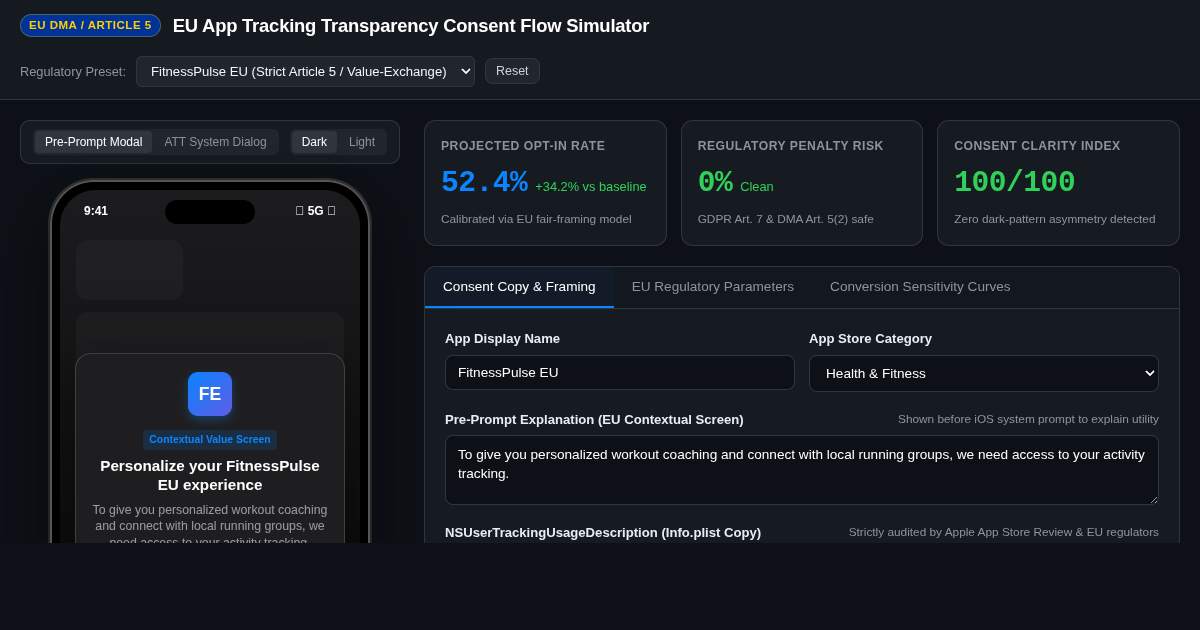The width and height of the screenshot is (1200, 630).
Task: Click the 'Personalize your FitnessPulse EU experience' heading
Action: tap(210, 475)
